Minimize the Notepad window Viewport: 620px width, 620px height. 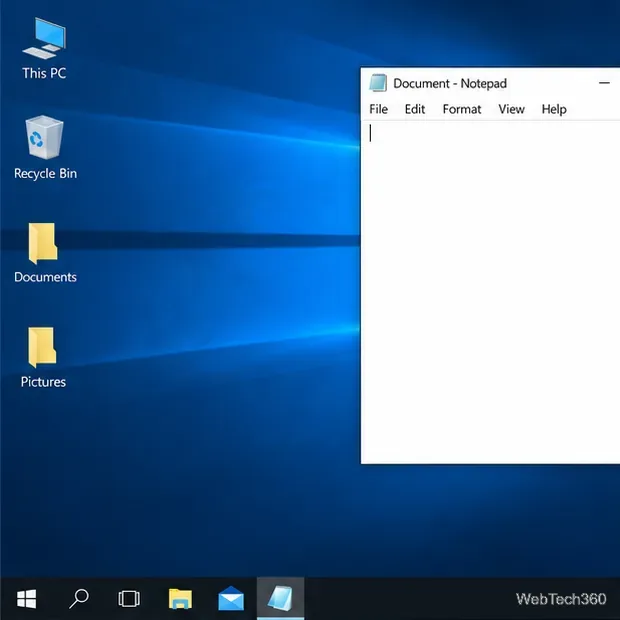click(x=604, y=83)
